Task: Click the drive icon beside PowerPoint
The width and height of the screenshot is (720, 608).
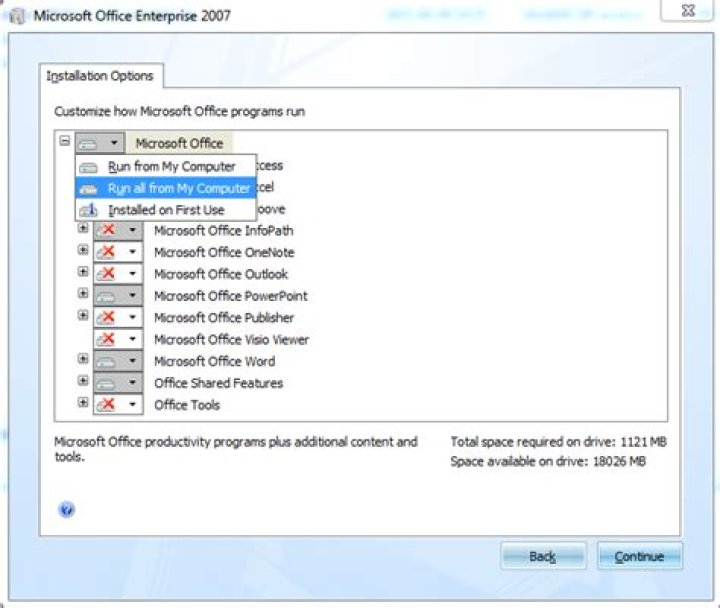Action: [x=107, y=296]
